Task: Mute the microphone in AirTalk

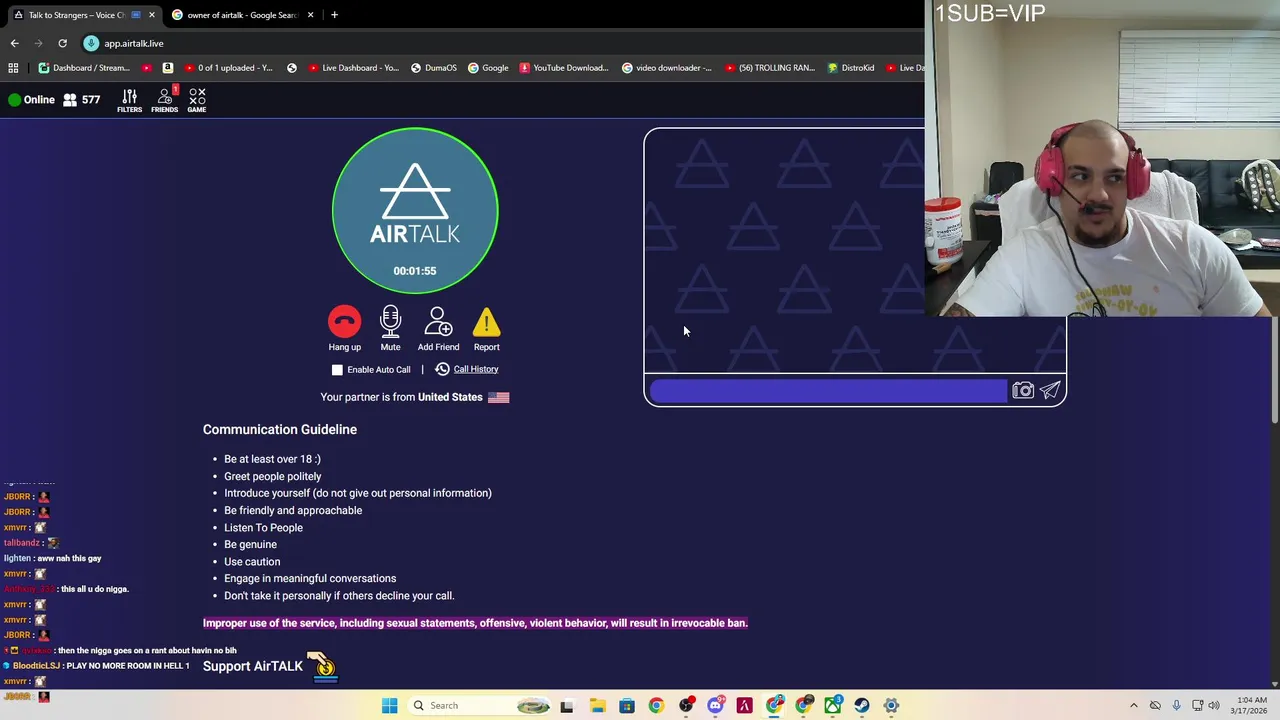Action: point(390,329)
